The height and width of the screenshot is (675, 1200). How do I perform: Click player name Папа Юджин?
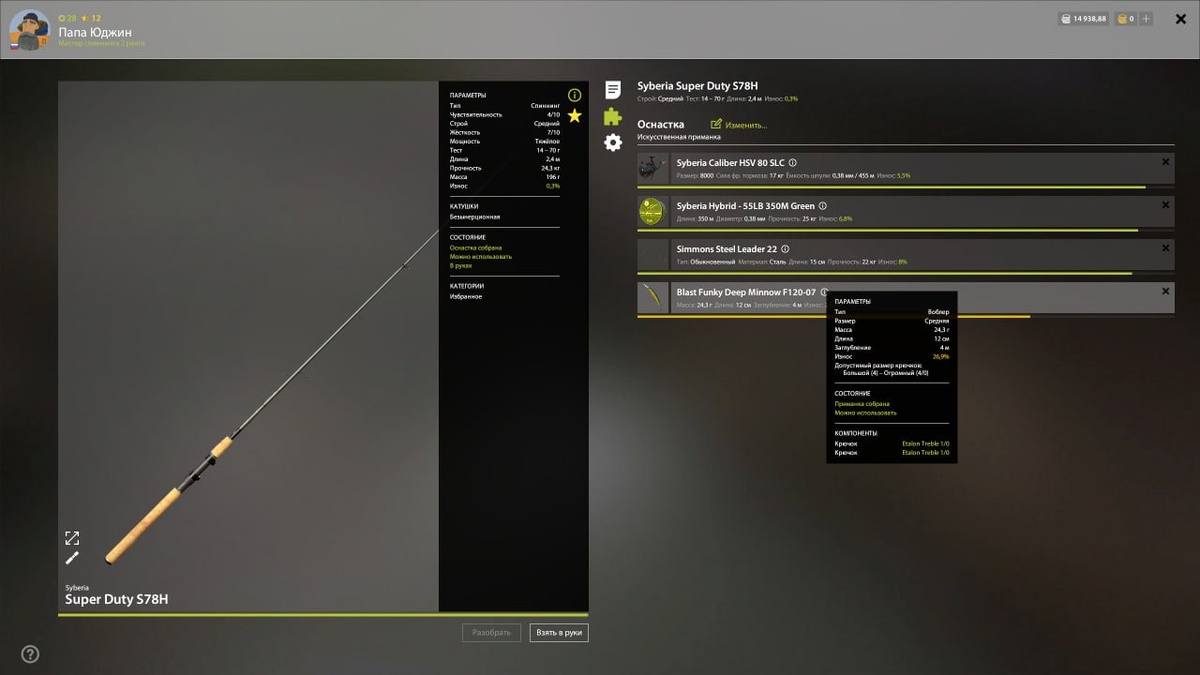tap(93, 31)
